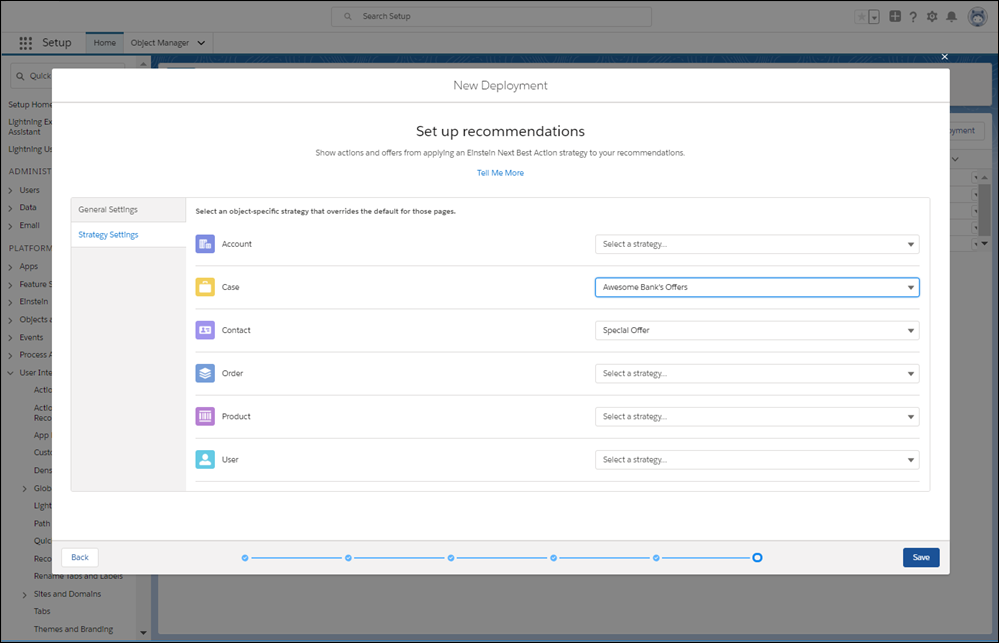
Task: Open the notifications bell
Action: point(953,16)
